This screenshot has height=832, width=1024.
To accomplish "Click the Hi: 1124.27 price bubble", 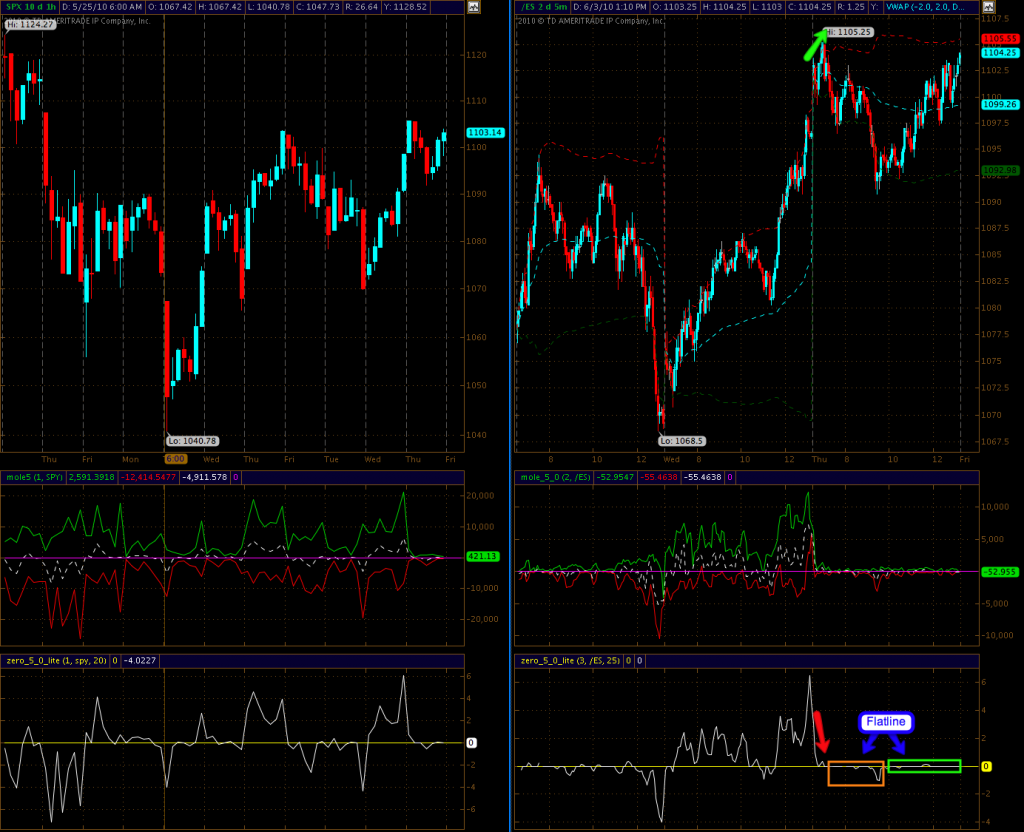I will click(31, 24).
